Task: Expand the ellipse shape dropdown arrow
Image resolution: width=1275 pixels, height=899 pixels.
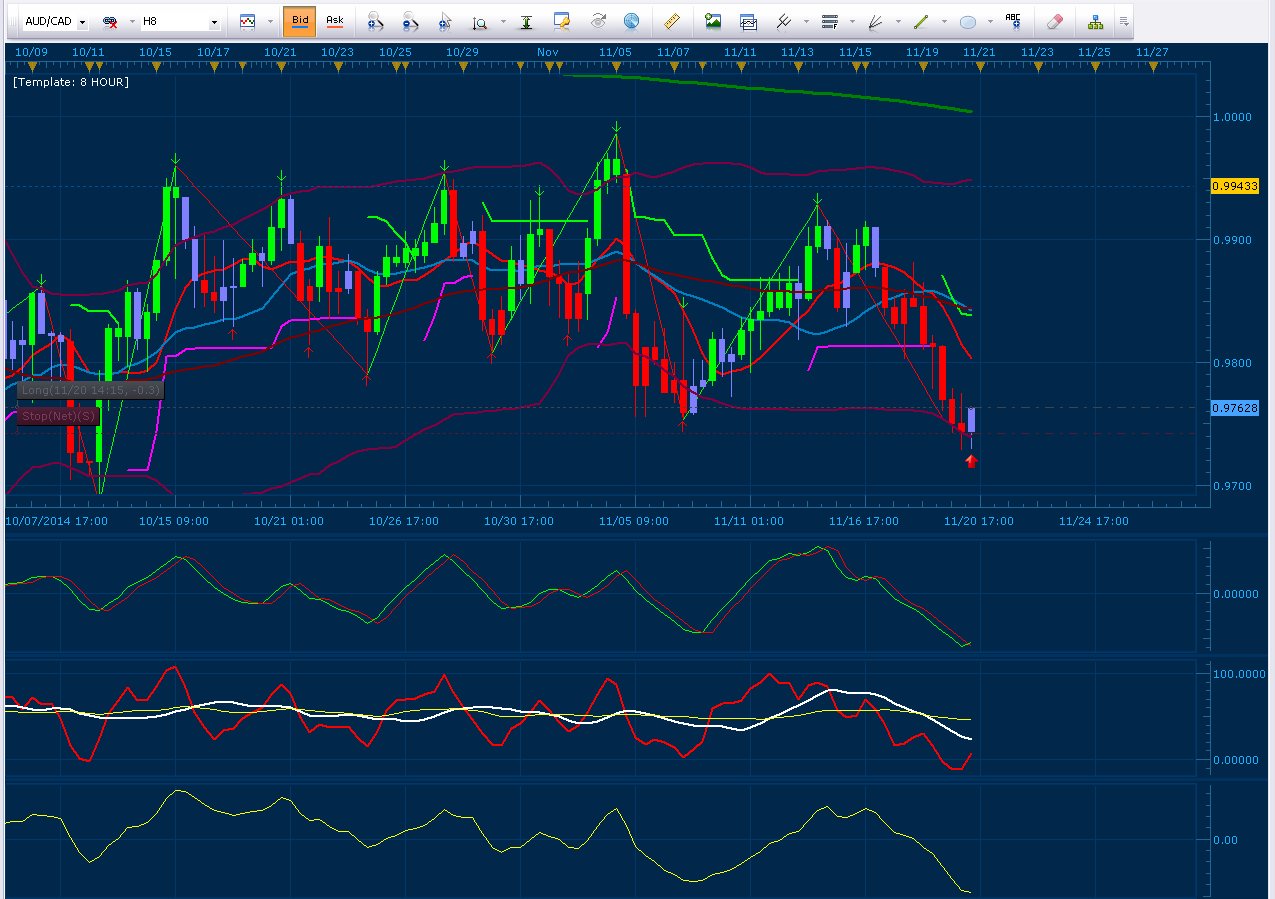Action: click(990, 21)
